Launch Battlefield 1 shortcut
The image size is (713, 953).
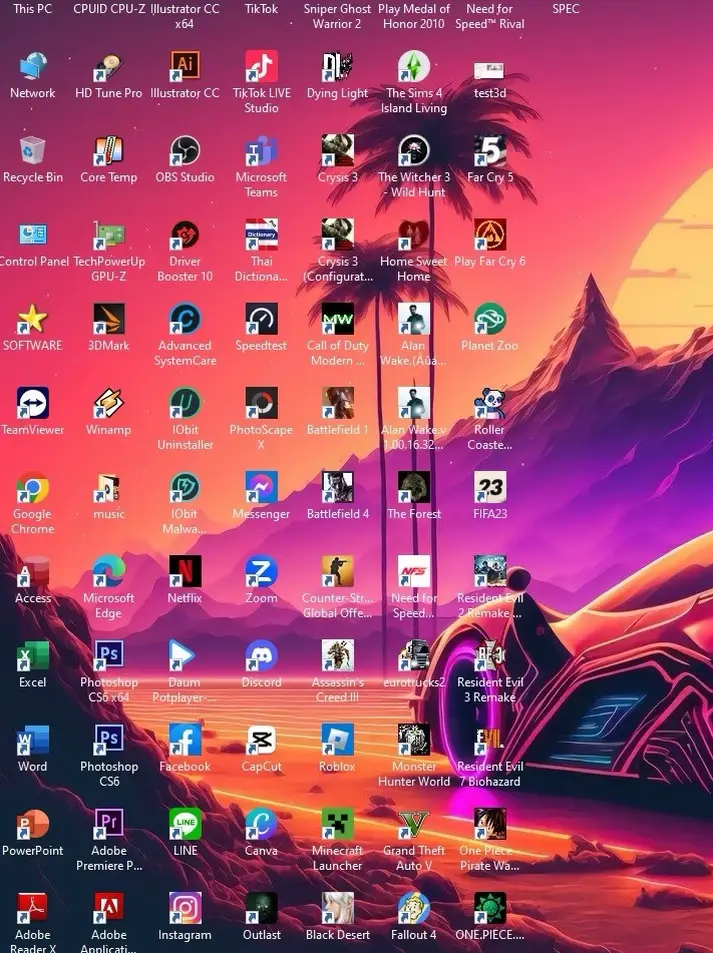point(337,403)
